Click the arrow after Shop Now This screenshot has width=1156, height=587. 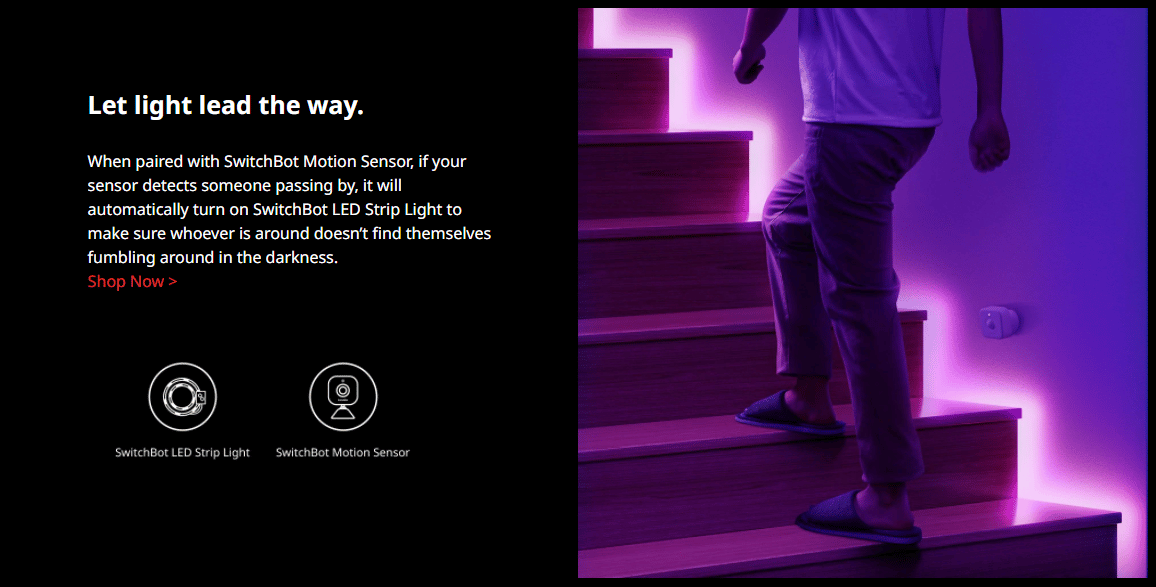[173, 282]
